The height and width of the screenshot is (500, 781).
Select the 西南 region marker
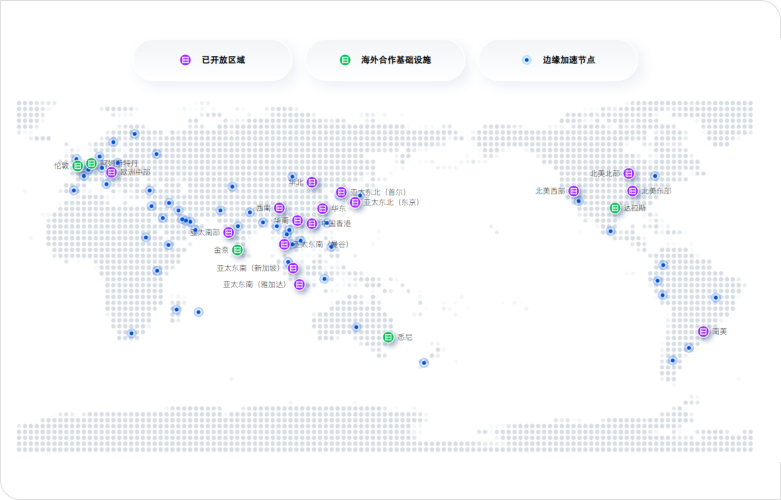[279, 208]
